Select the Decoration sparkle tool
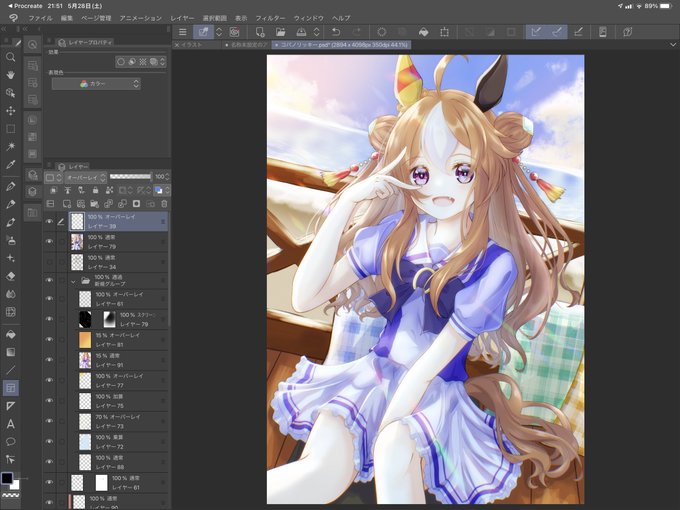The height and width of the screenshot is (510, 680). (x=10, y=258)
